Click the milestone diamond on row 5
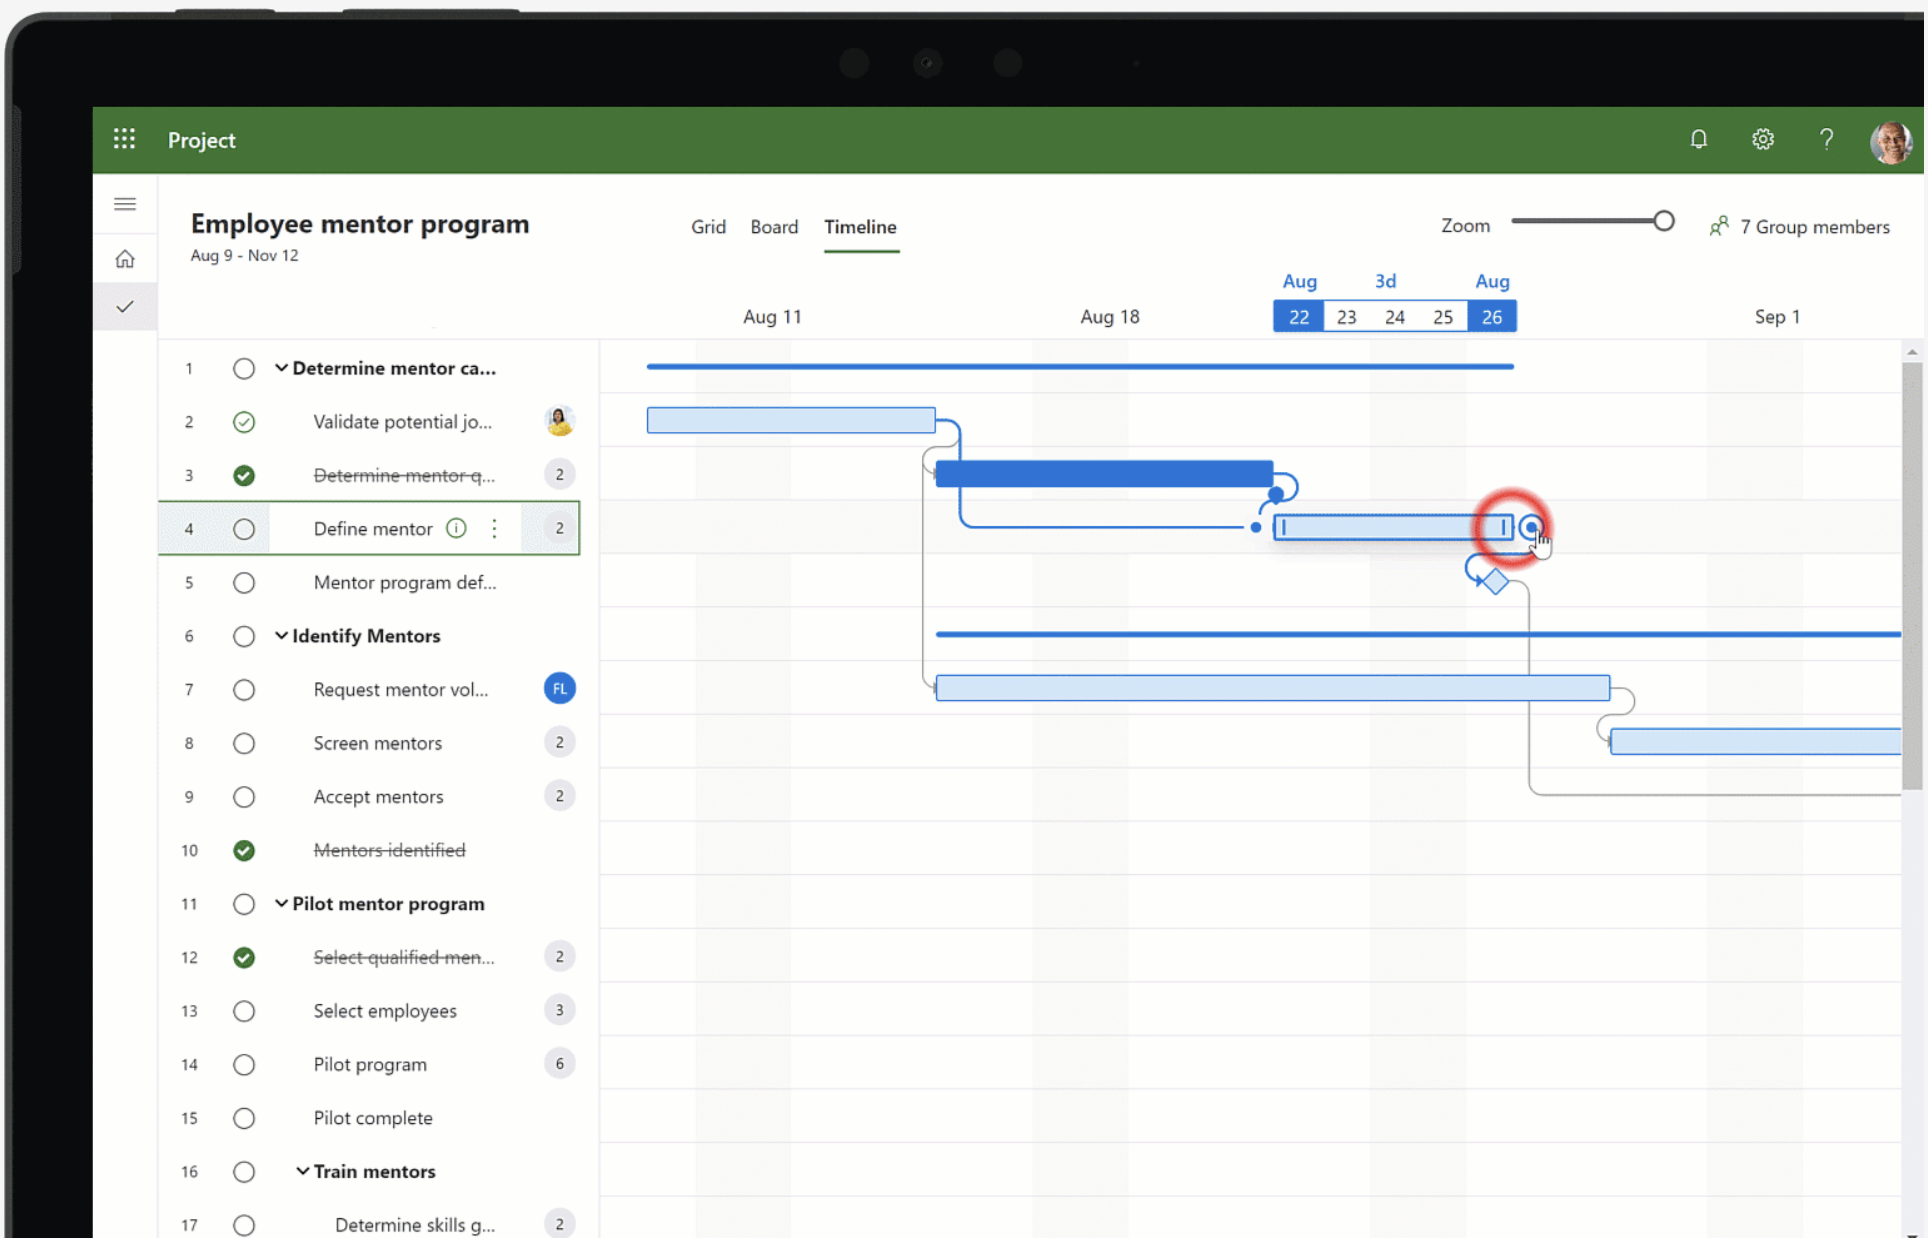The image size is (1928, 1238). [x=1492, y=580]
